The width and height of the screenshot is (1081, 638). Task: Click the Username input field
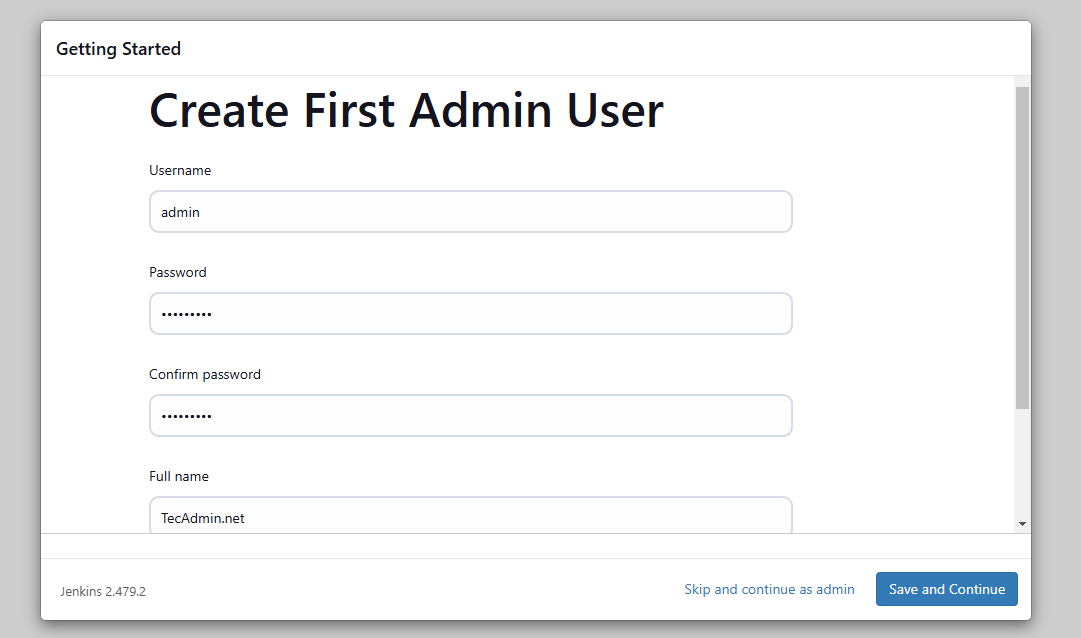tap(470, 212)
